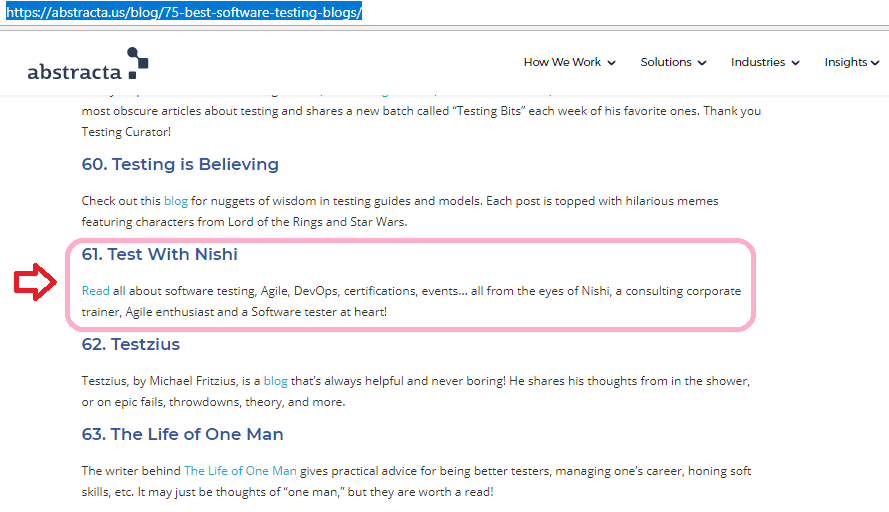This screenshot has width=889, height=512.
Task: Open the Industries menu
Action: click(757, 62)
